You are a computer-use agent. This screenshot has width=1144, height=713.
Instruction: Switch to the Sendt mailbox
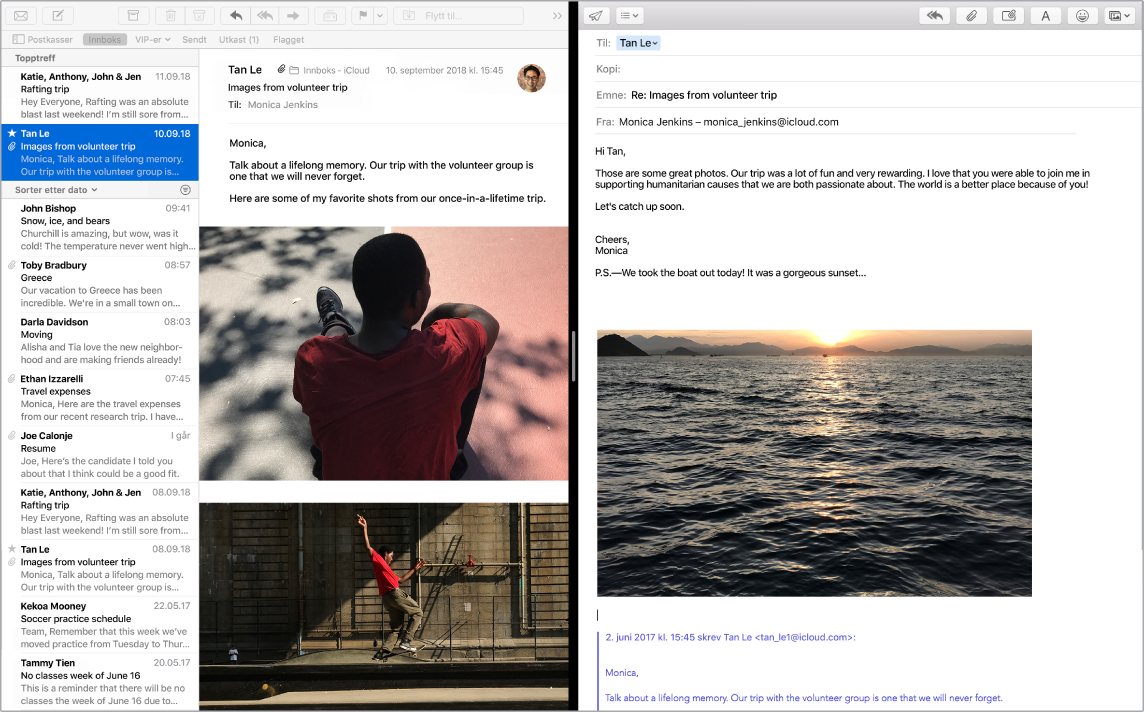tap(193, 39)
